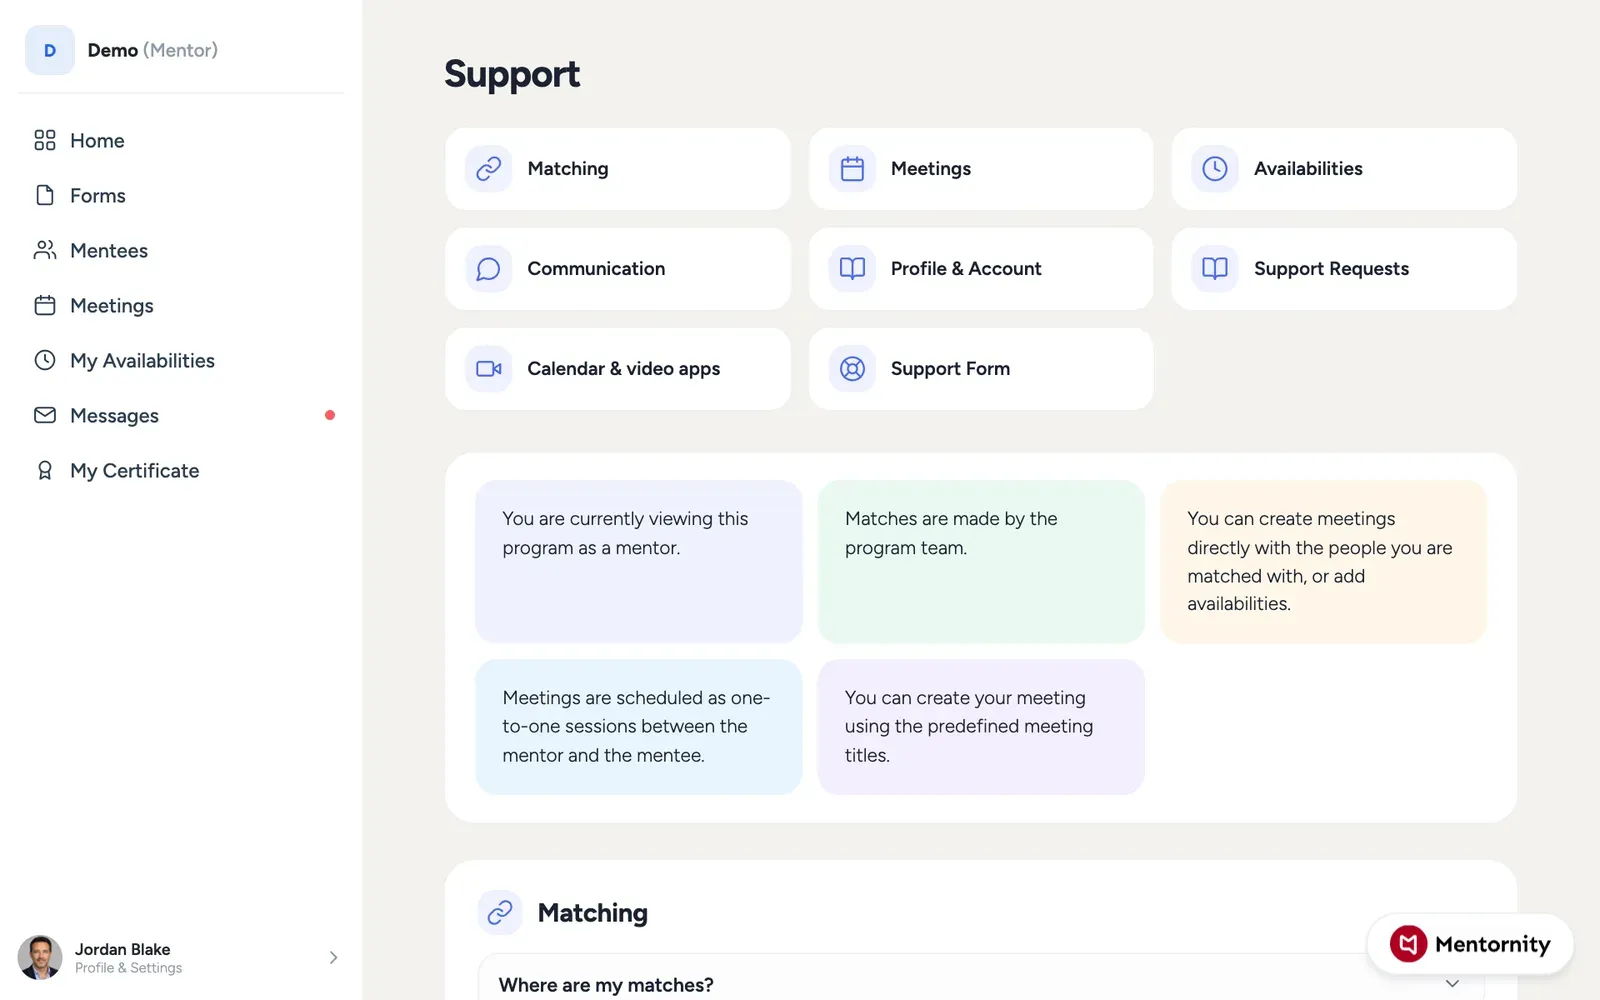This screenshot has width=1600, height=1000.
Task: Click the link icon on the Matching card
Action: click(x=489, y=169)
